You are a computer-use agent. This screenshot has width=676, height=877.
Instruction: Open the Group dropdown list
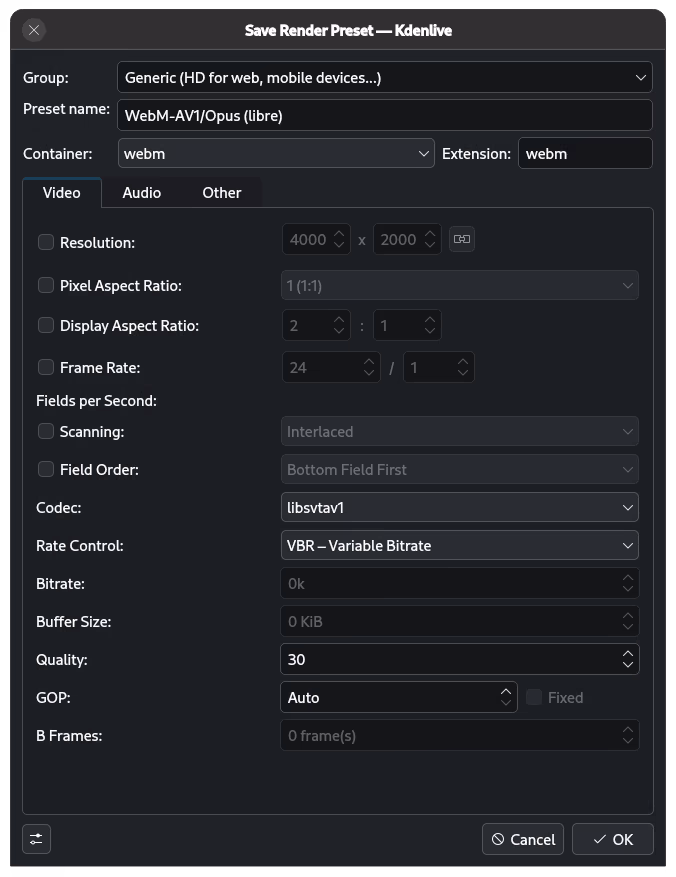pyautogui.click(x=385, y=77)
